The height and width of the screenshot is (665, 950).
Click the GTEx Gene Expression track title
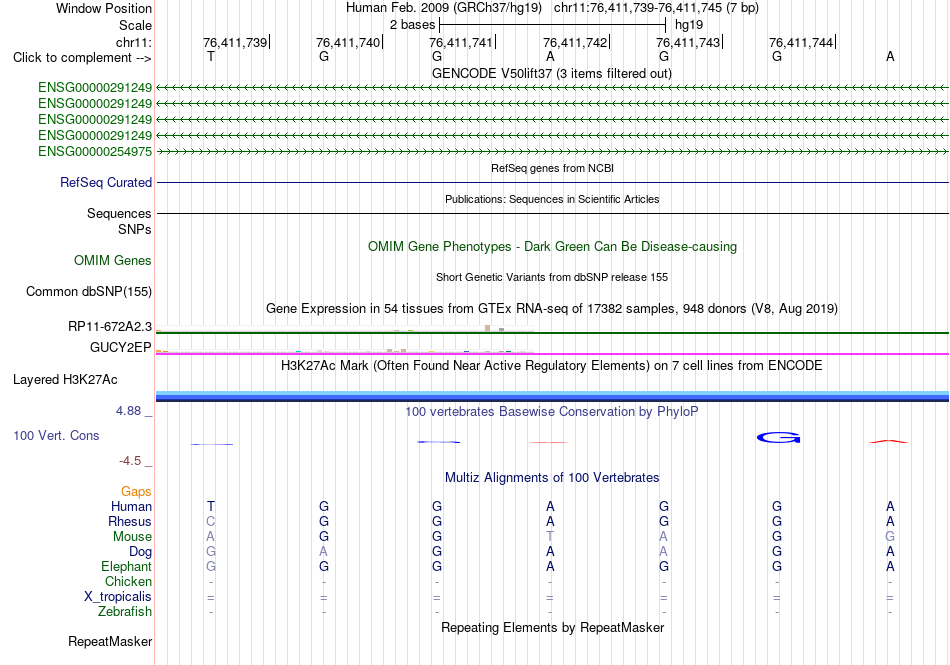[x=552, y=308]
